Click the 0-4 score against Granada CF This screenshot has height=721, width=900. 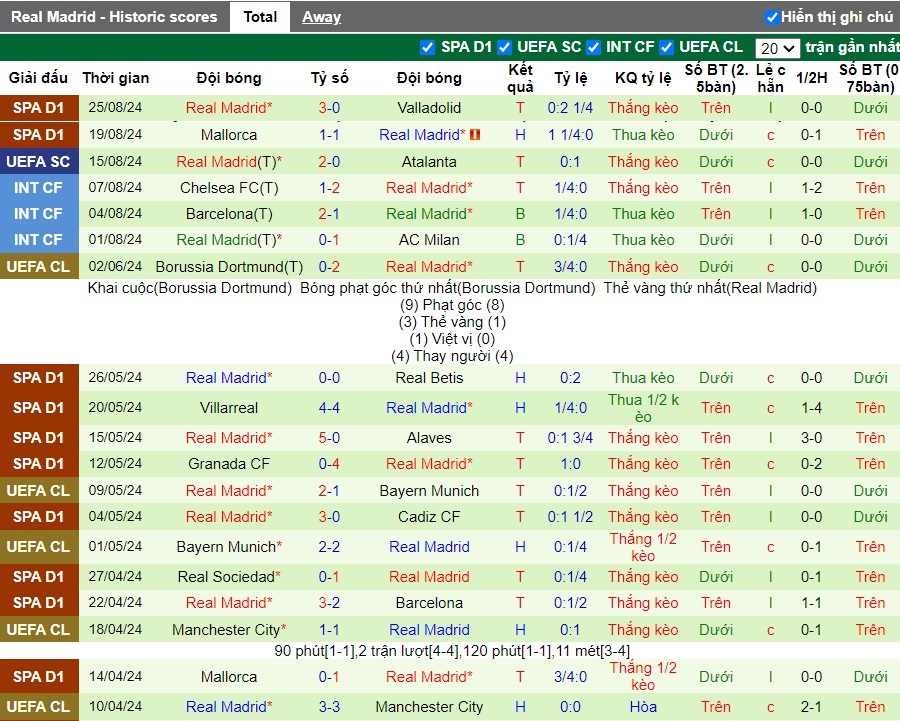pos(329,464)
